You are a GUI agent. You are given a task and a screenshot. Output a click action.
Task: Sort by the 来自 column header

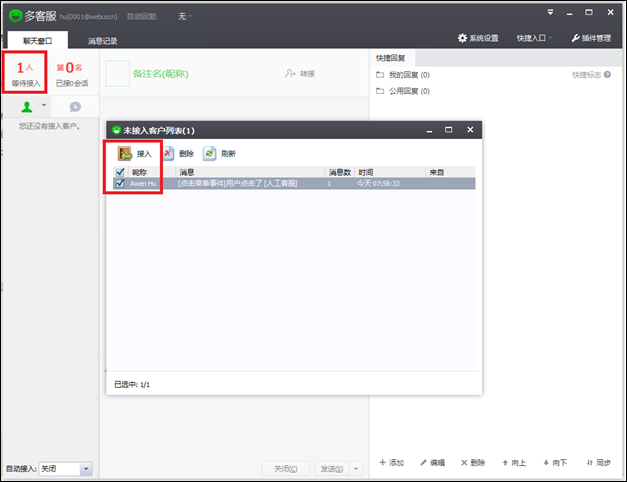click(450, 172)
